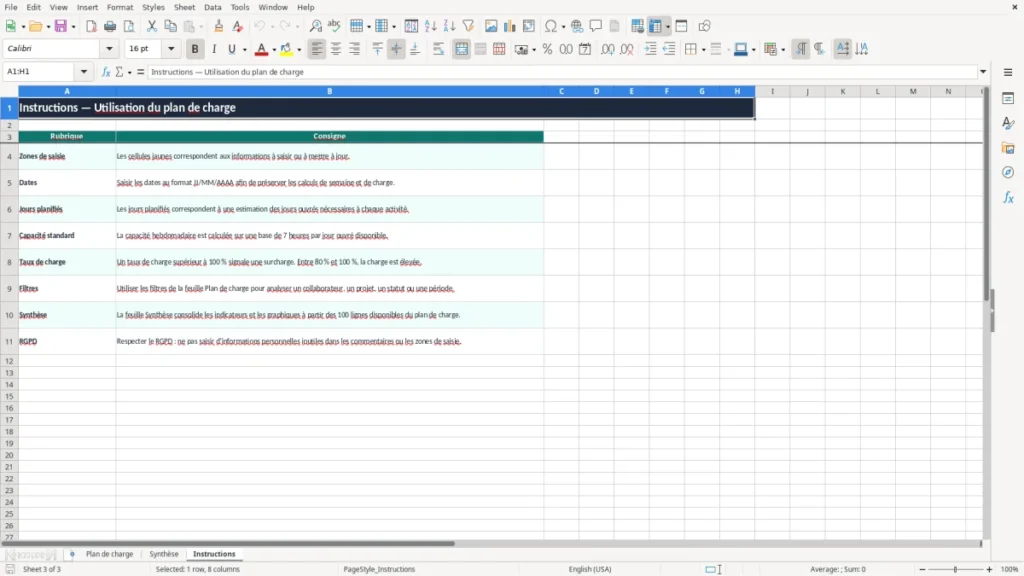
Task: Toggle wrap text
Action: click(438, 49)
